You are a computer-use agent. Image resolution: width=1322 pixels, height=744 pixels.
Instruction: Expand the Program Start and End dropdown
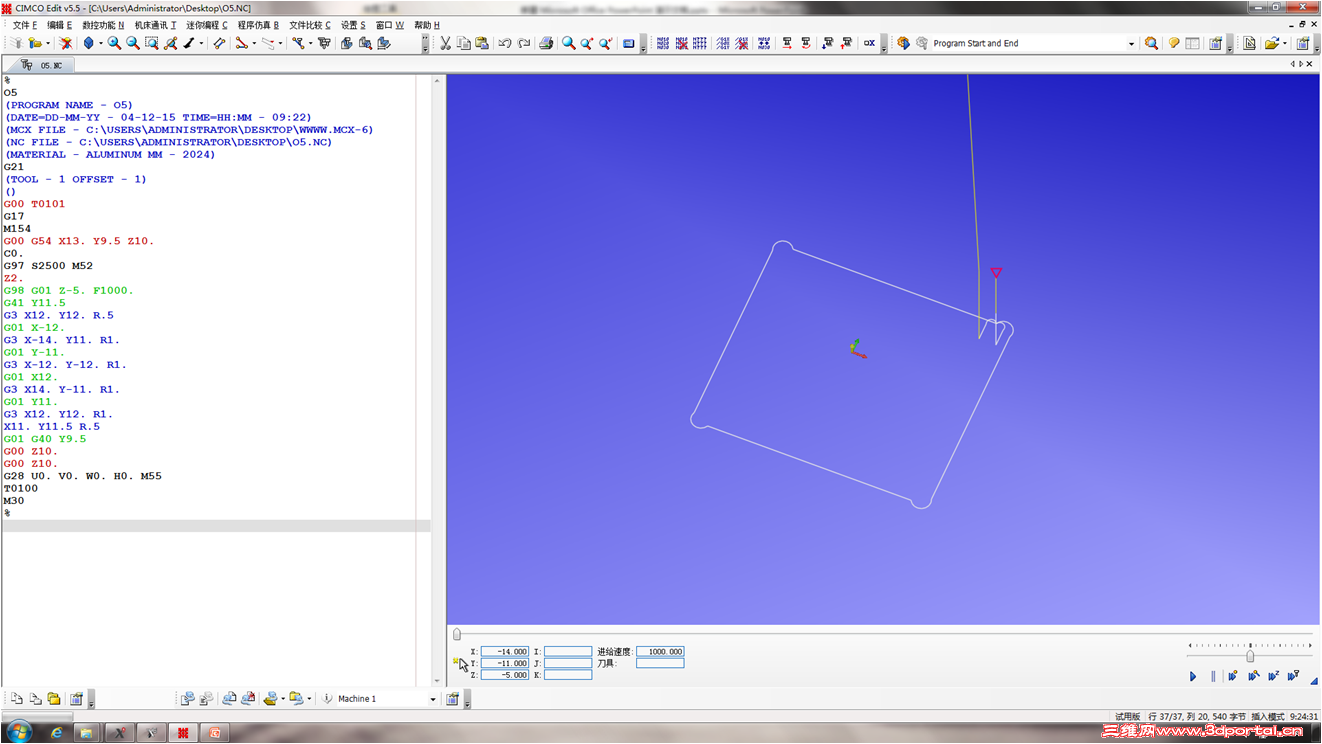pos(1131,43)
